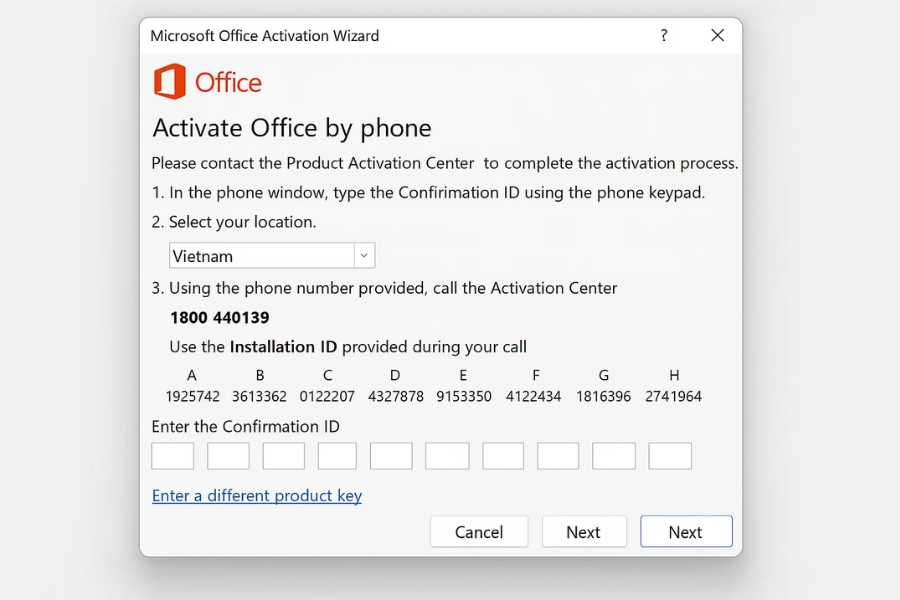Click the eighth Confirmation ID box
Image resolution: width=900 pixels, height=600 pixels.
(x=558, y=456)
